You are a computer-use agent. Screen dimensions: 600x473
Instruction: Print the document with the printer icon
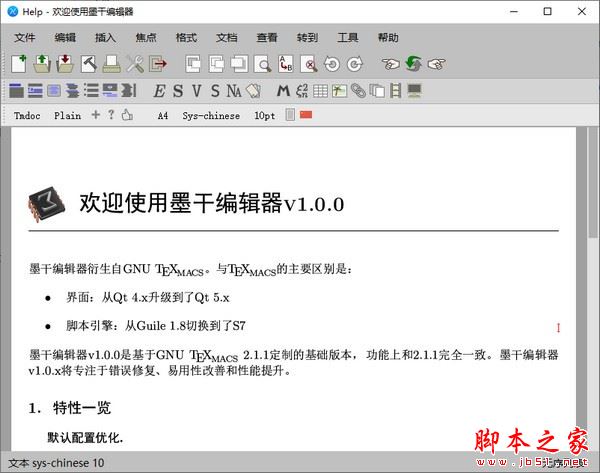[112, 64]
